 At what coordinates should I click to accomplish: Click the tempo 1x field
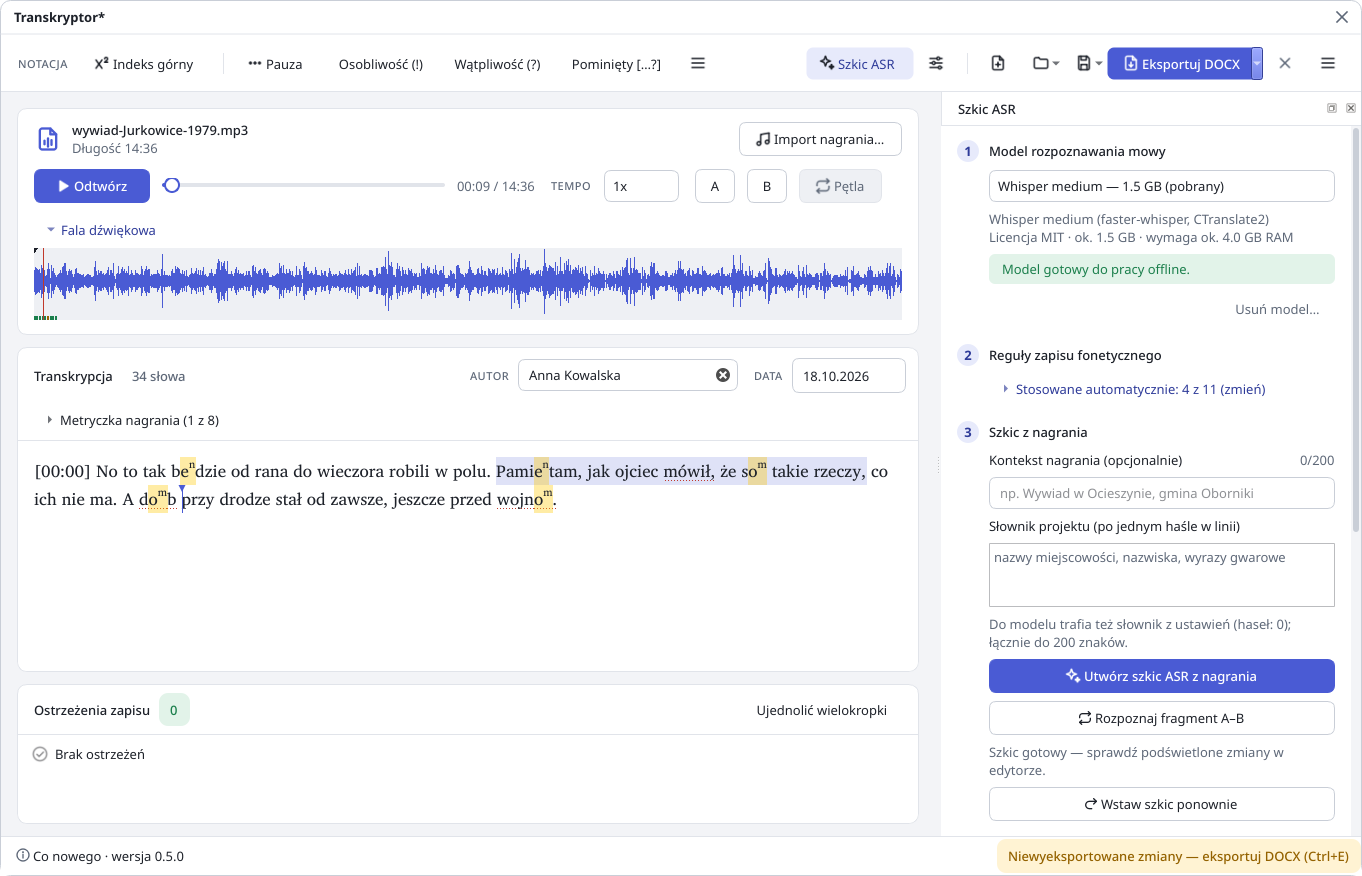coord(641,186)
